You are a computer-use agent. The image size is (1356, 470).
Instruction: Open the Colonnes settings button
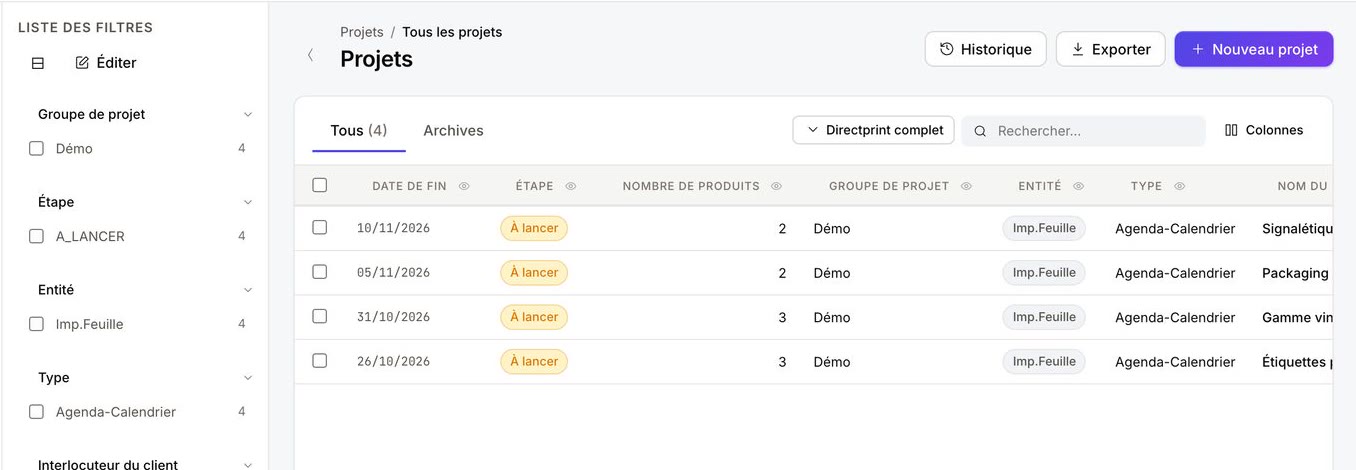(x=1264, y=130)
